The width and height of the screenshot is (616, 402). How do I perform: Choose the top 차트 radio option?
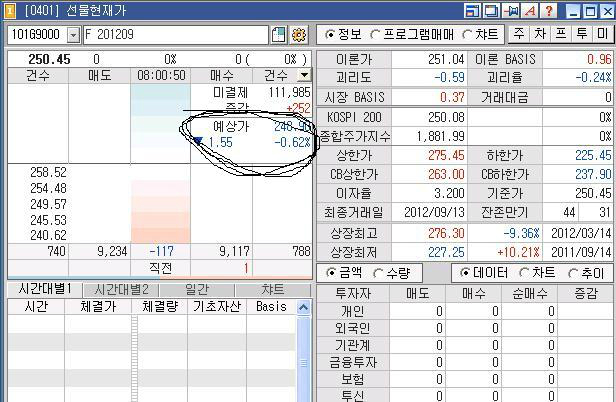tap(468, 34)
